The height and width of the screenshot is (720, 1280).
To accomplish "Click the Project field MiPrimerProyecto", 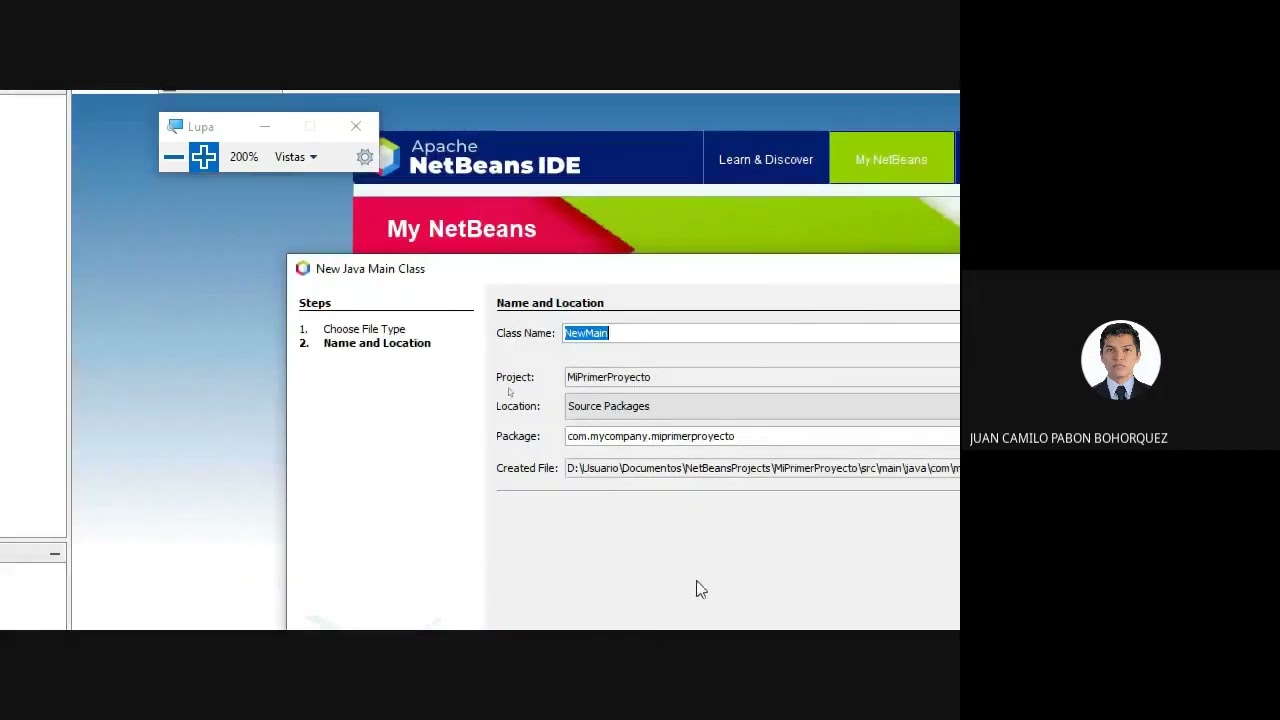I will tap(761, 377).
